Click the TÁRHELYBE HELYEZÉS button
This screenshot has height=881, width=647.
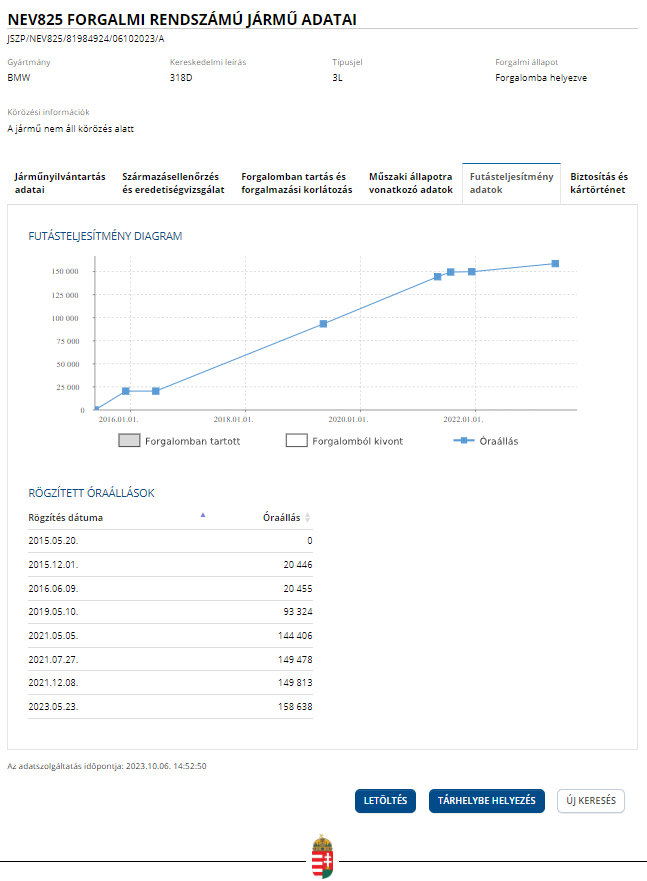[486, 801]
